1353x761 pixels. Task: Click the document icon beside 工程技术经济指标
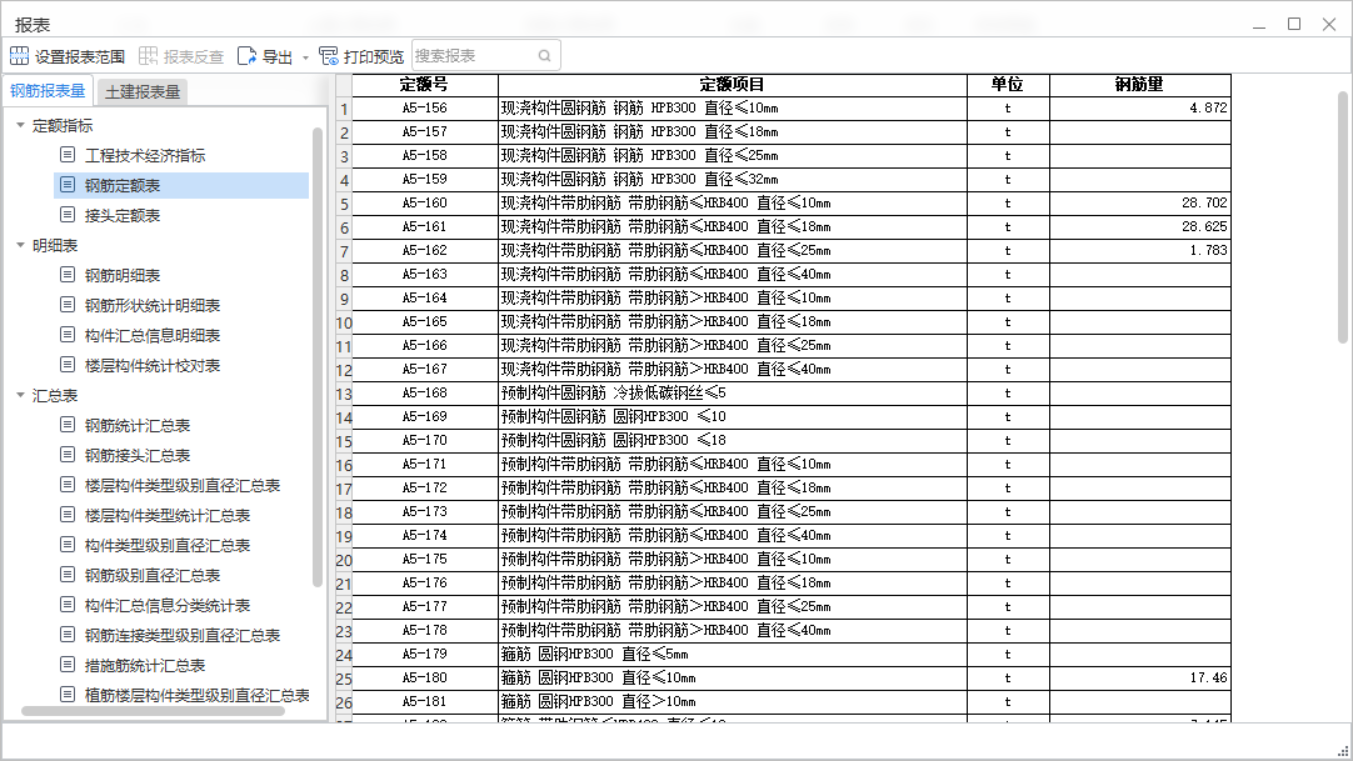(67, 155)
